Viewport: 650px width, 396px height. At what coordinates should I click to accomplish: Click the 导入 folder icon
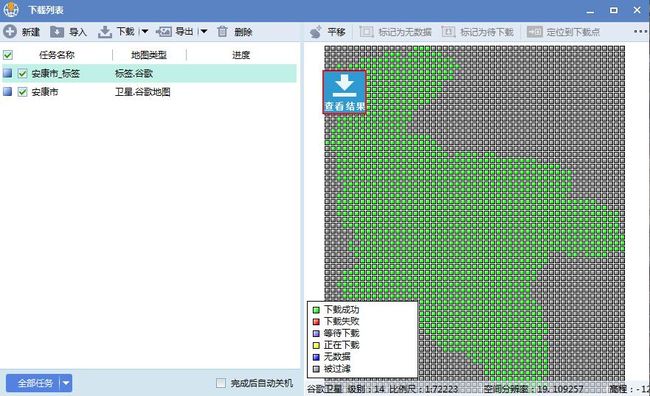[x=57, y=32]
